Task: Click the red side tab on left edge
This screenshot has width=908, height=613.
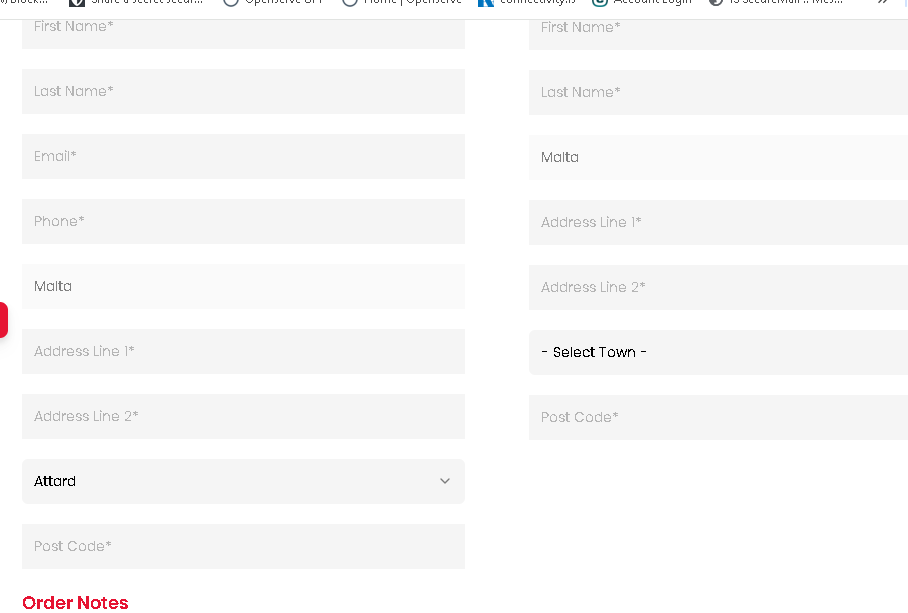Action: (x=4, y=320)
